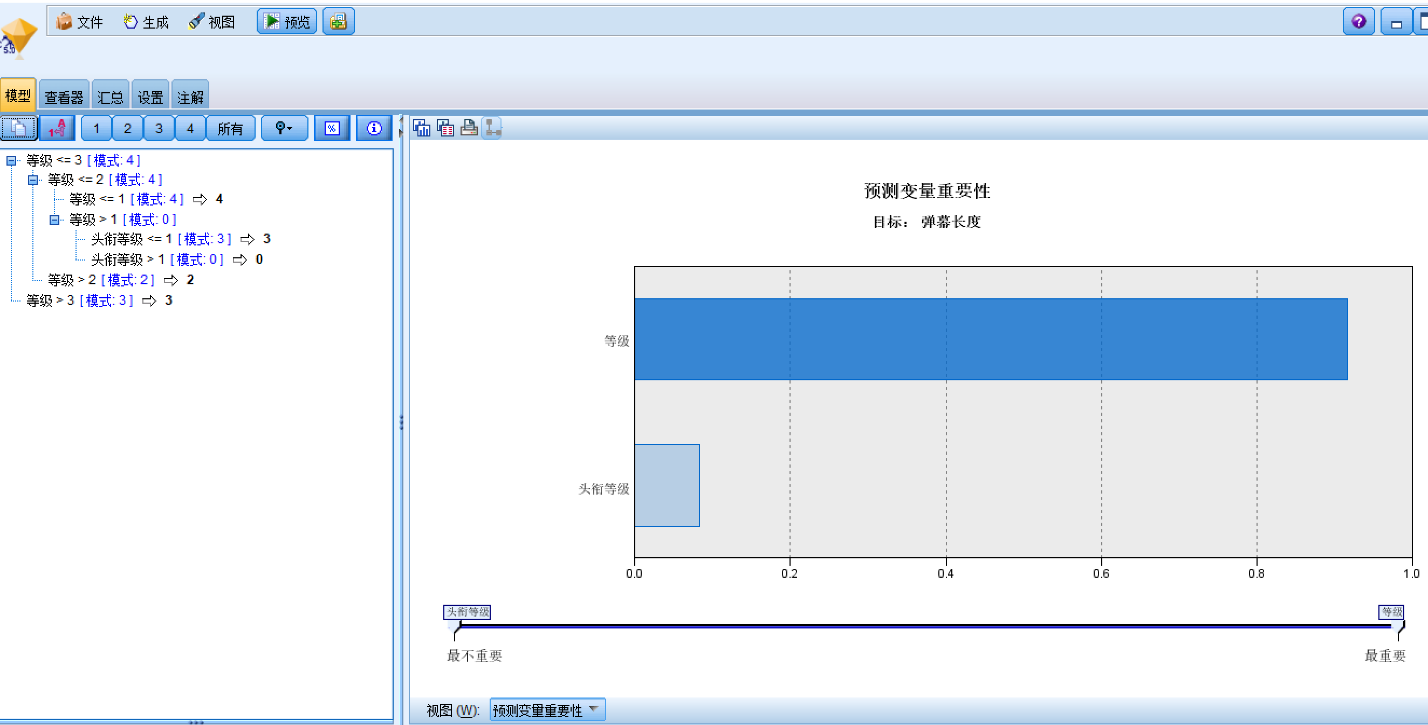Click the bar chart copy icon in the chart toolbar
Screen dimensions: 1428x725
tap(422, 128)
